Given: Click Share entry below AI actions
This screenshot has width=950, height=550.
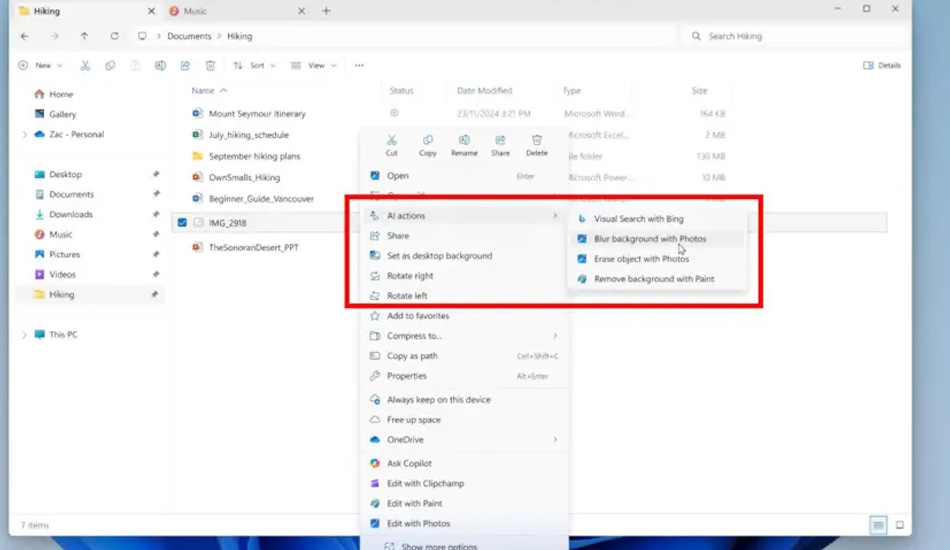Looking at the screenshot, I should pos(464,236).
